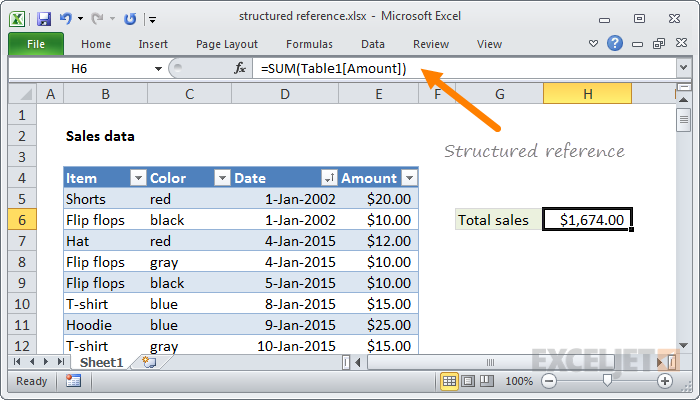
Task: Click the vertical scrollbar down arrow
Action: [683, 345]
